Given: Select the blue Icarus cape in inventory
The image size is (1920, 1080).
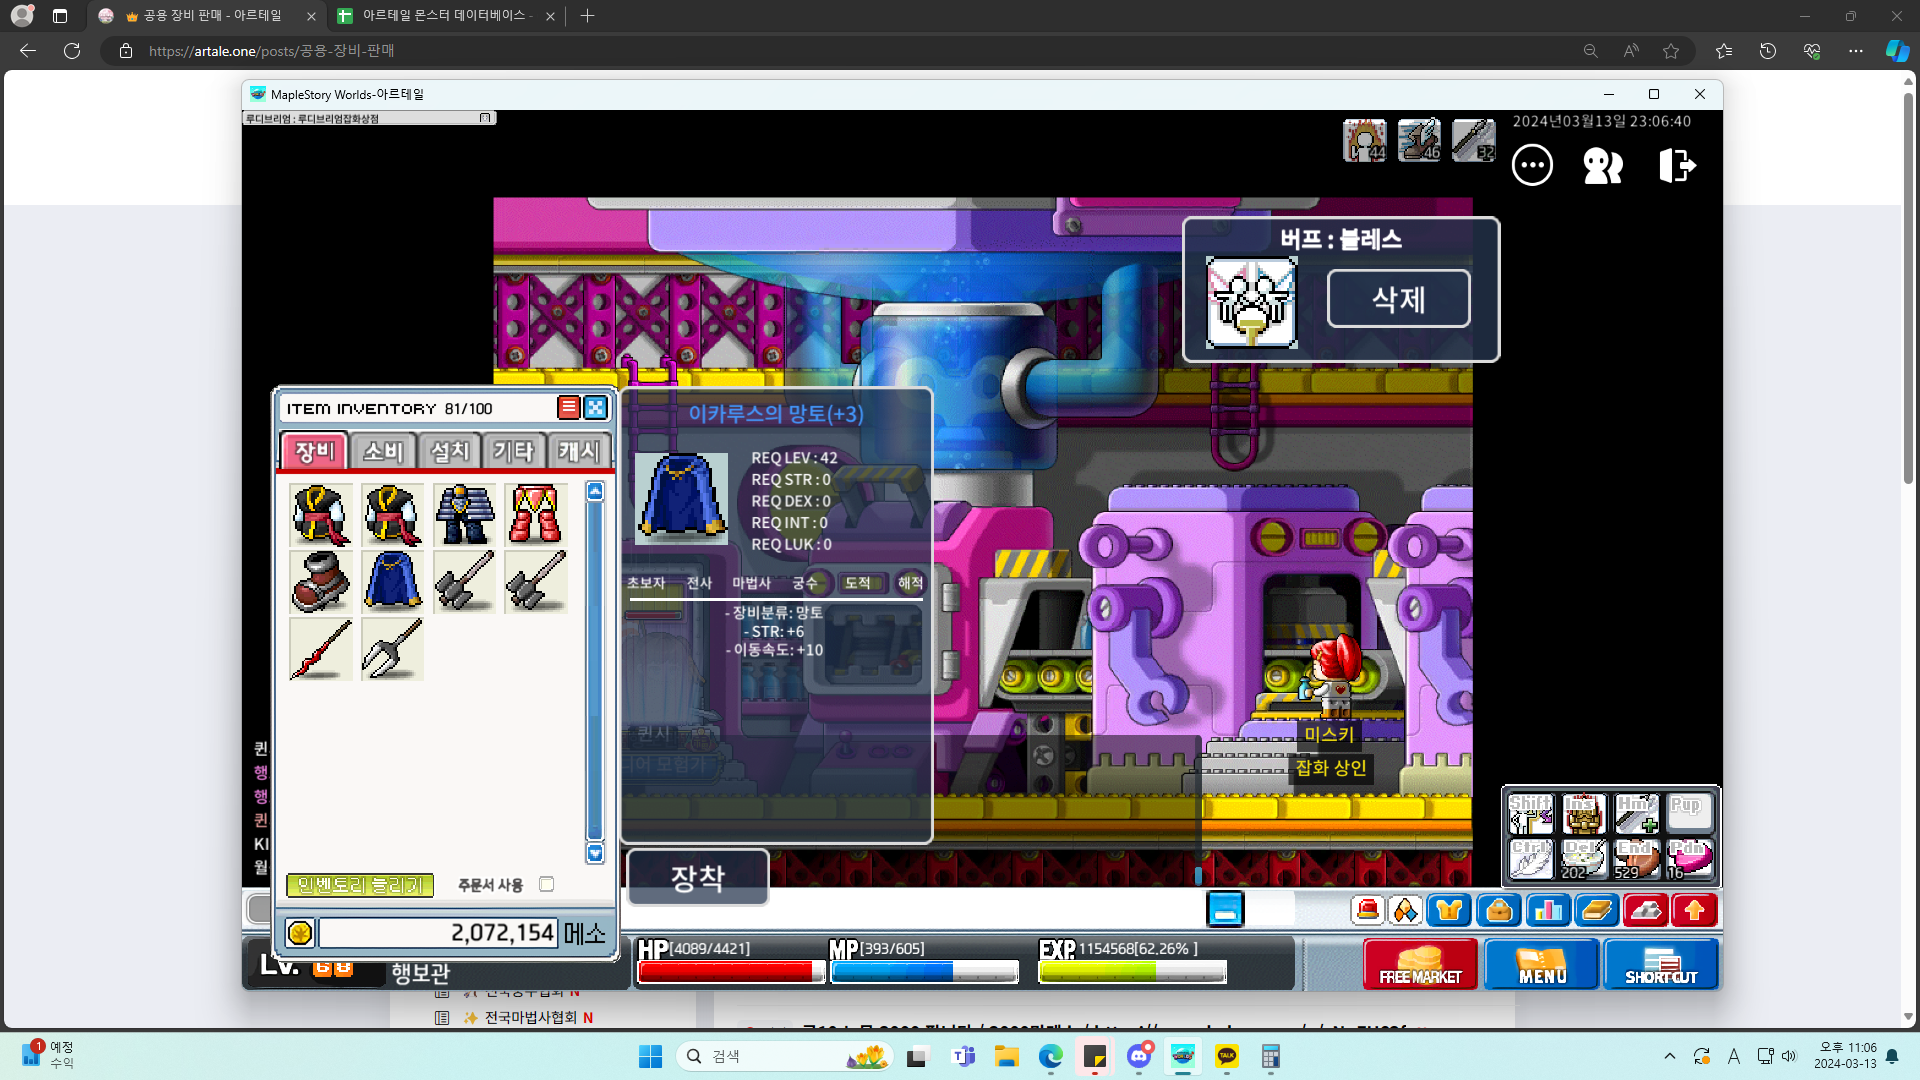Looking at the screenshot, I should coord(393,581).
